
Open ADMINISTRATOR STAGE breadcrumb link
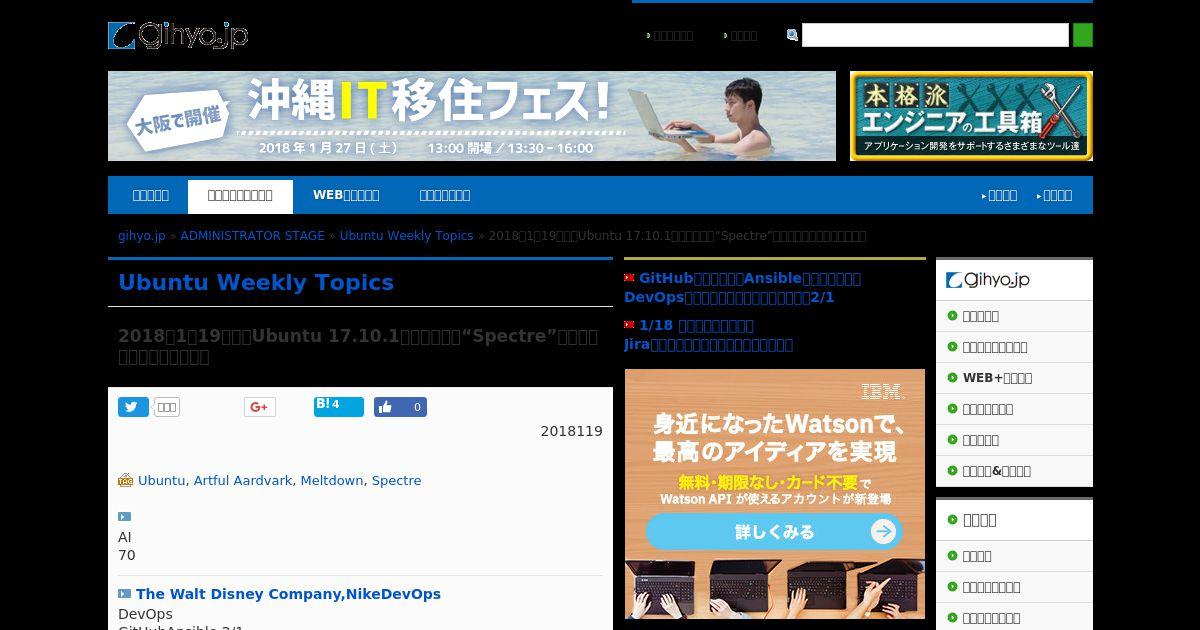point(252,236)
